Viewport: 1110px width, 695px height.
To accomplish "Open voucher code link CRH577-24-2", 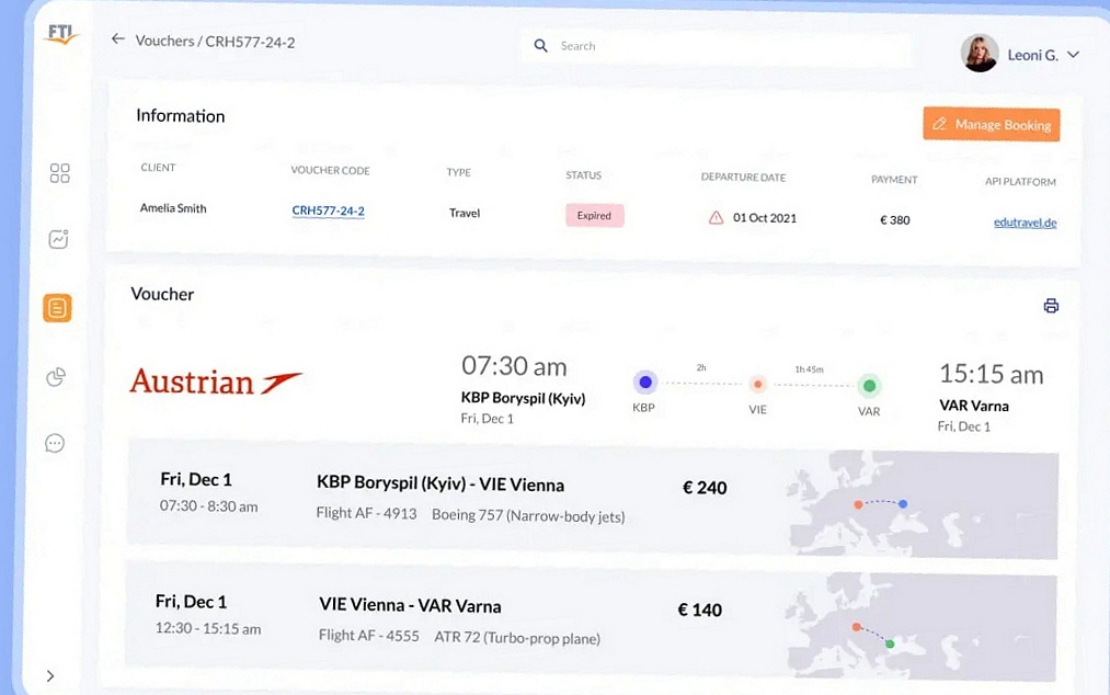I will coord(328,211).
